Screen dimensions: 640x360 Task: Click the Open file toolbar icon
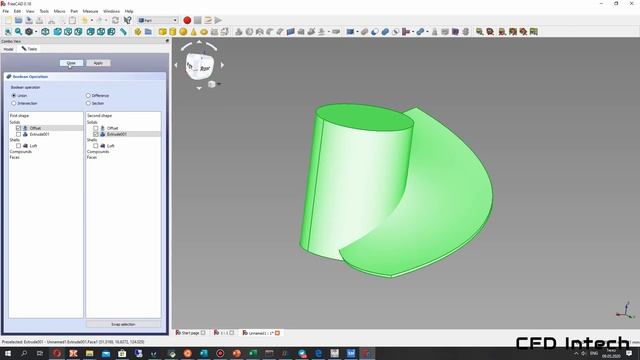18,20
